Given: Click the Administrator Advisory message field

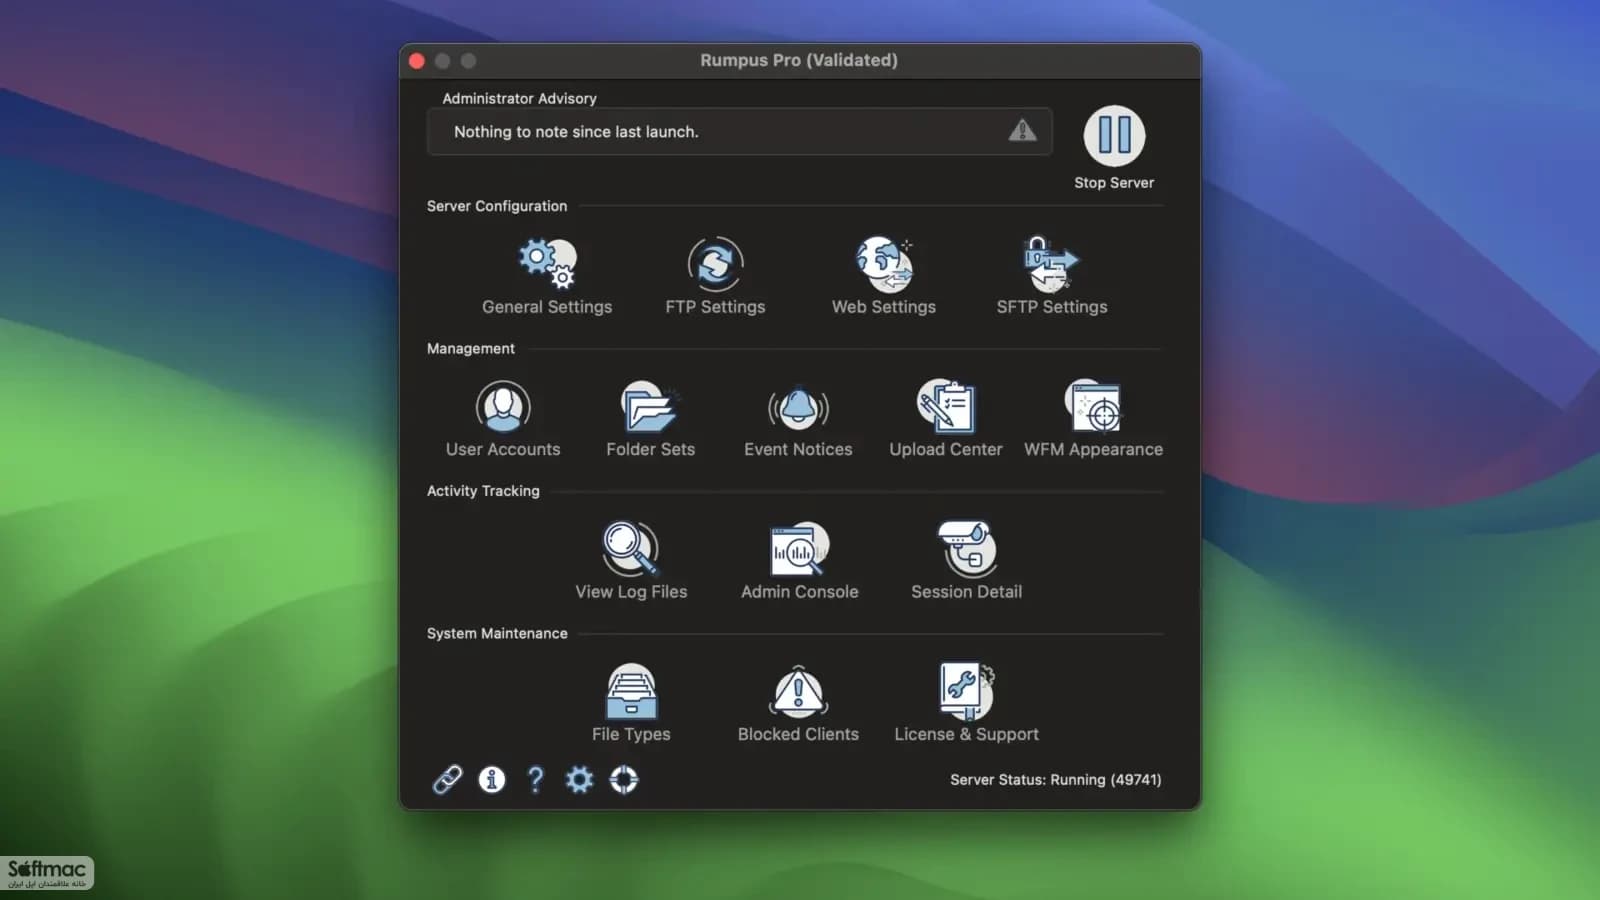Looking at the screenshot, I should tap(739, 131).
